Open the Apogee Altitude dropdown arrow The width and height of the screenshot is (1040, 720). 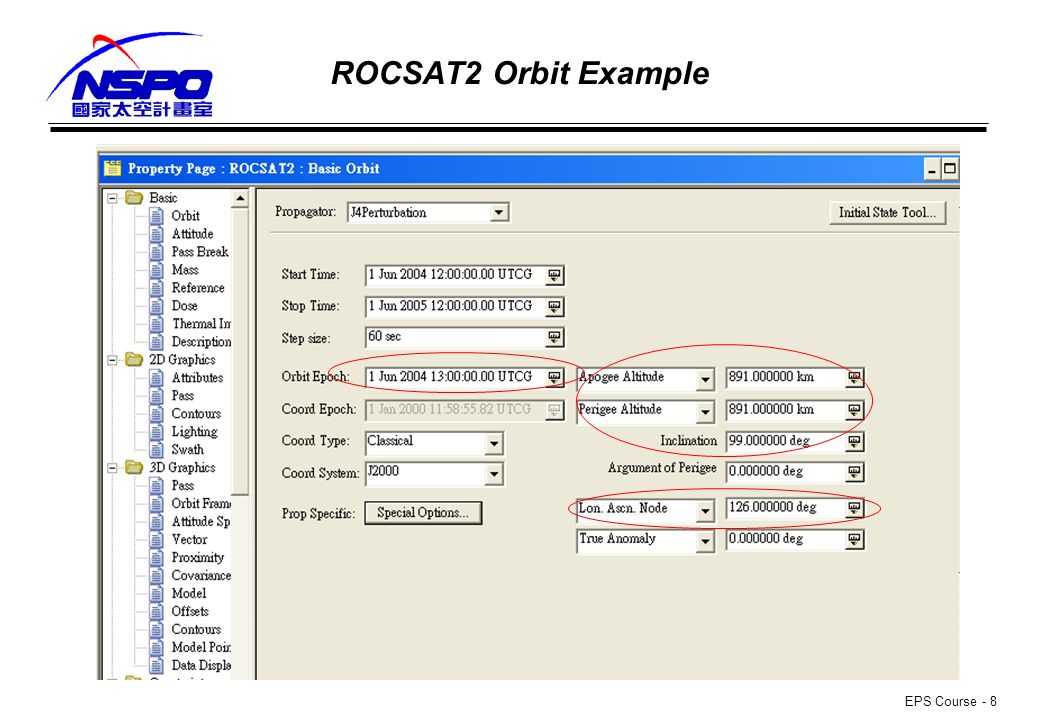coord(705,379)
